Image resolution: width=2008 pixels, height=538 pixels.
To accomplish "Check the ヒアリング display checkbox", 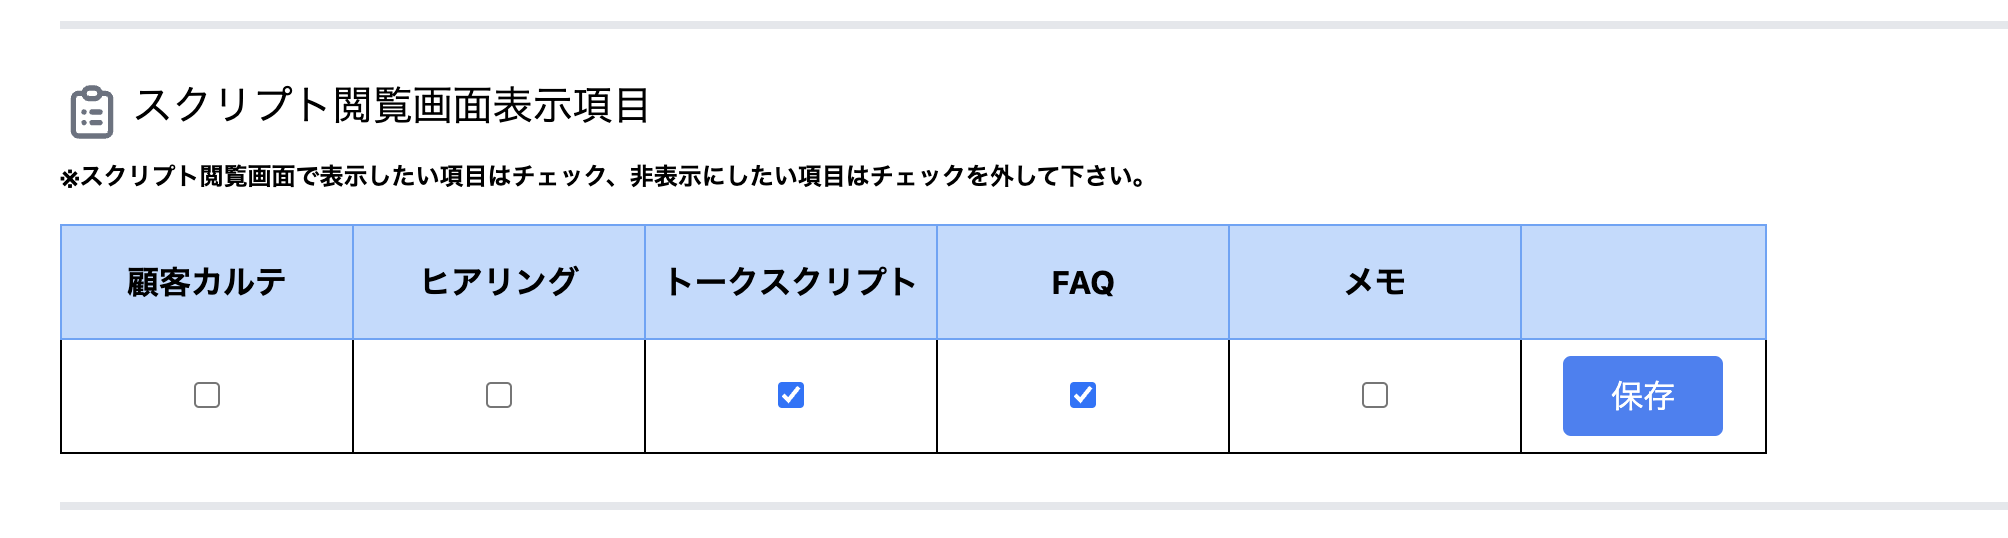I will coord(499,395).
